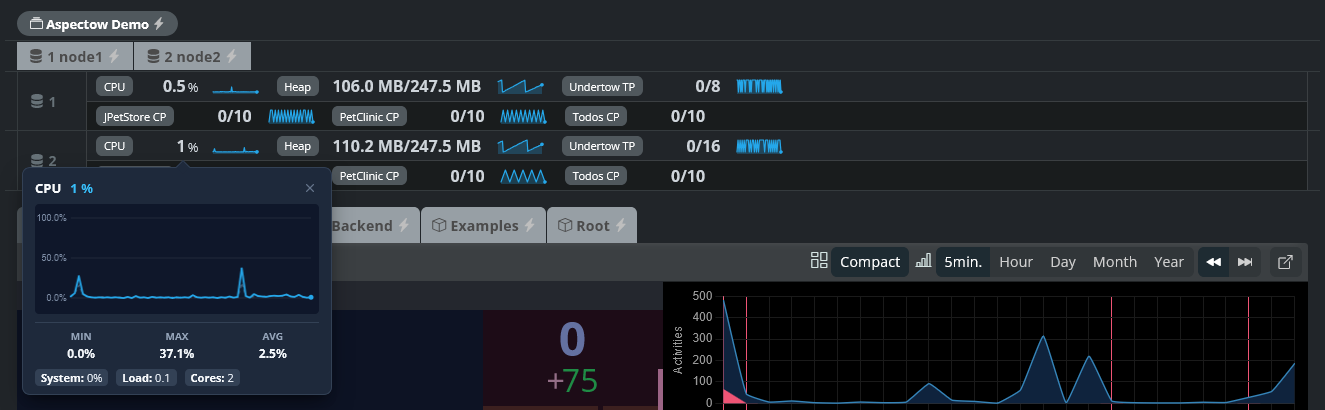Click the Heap badge showing 106.0 MB
This screenshot has height=410, width=1325.
click(297, 87)
